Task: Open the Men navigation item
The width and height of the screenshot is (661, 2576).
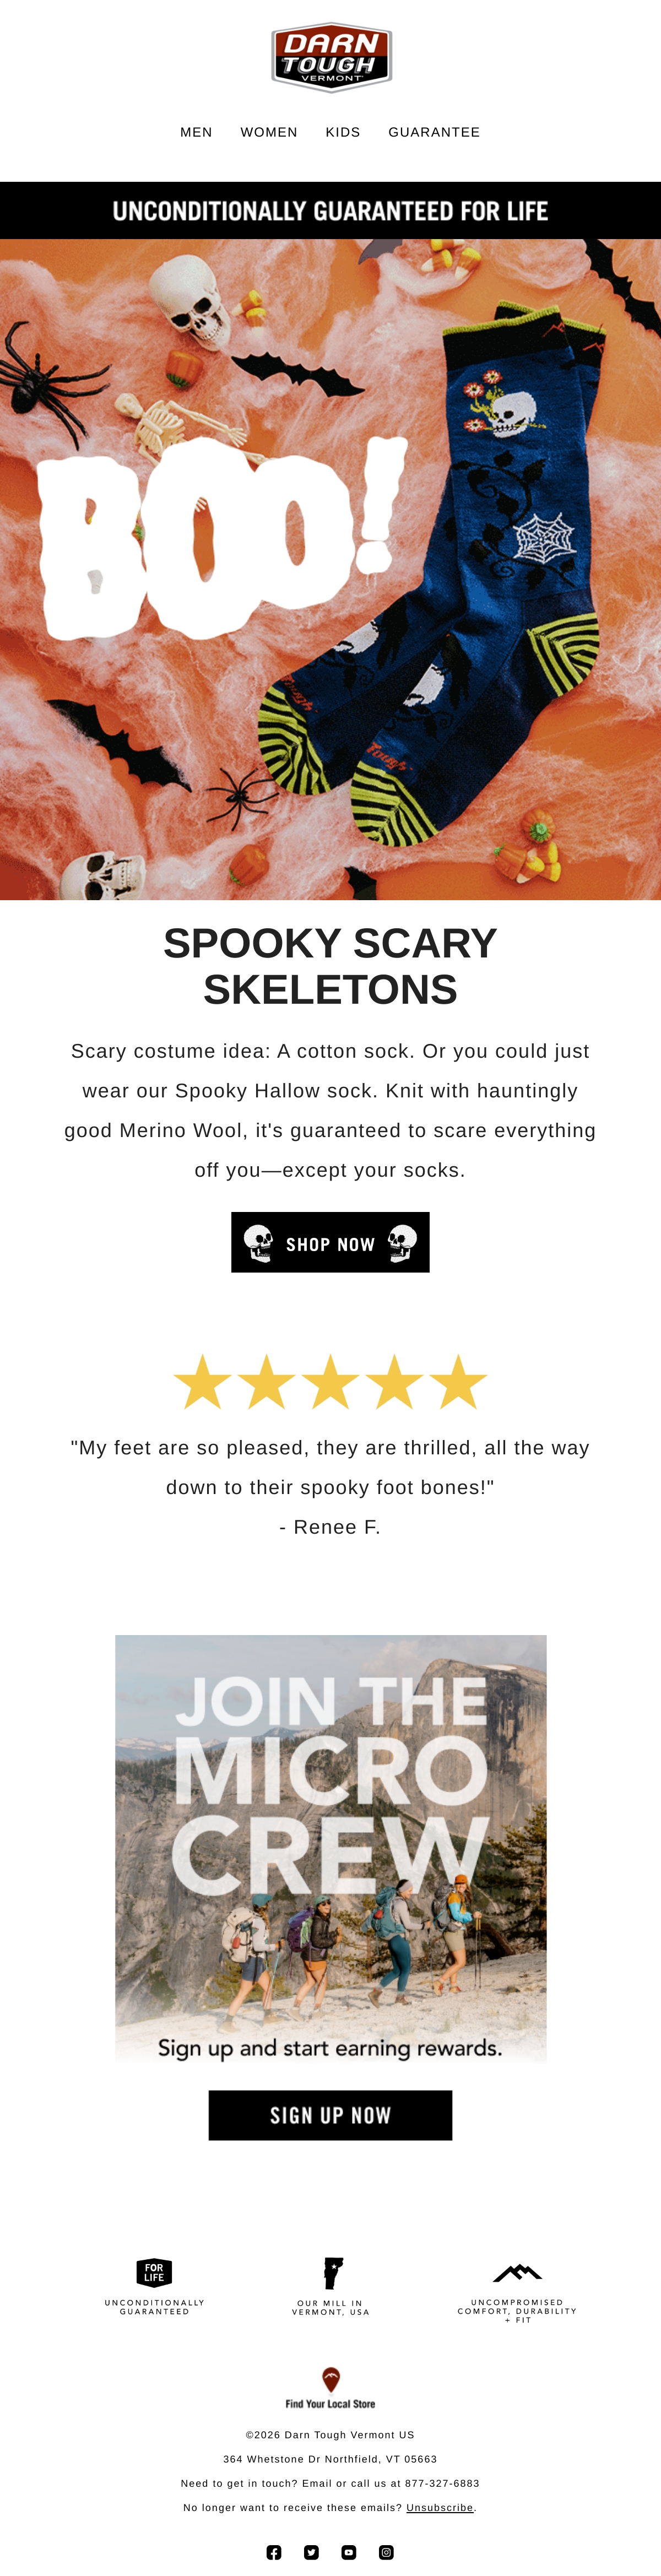Action: 196,132
